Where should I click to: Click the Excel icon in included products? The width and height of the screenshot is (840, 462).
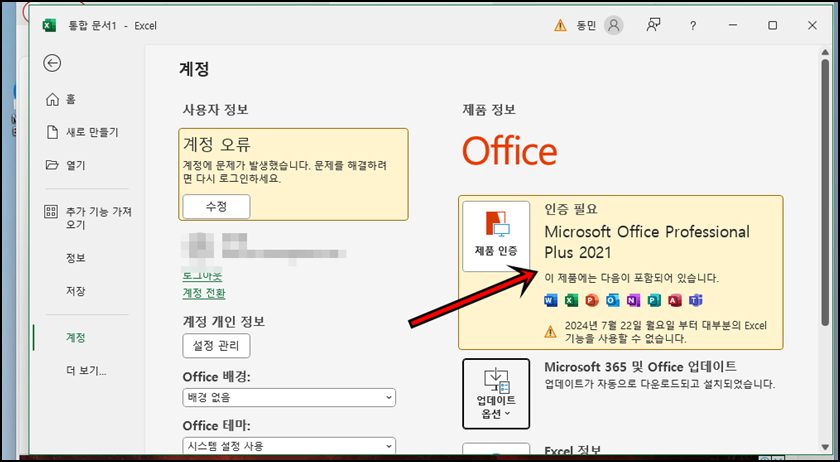571,300
